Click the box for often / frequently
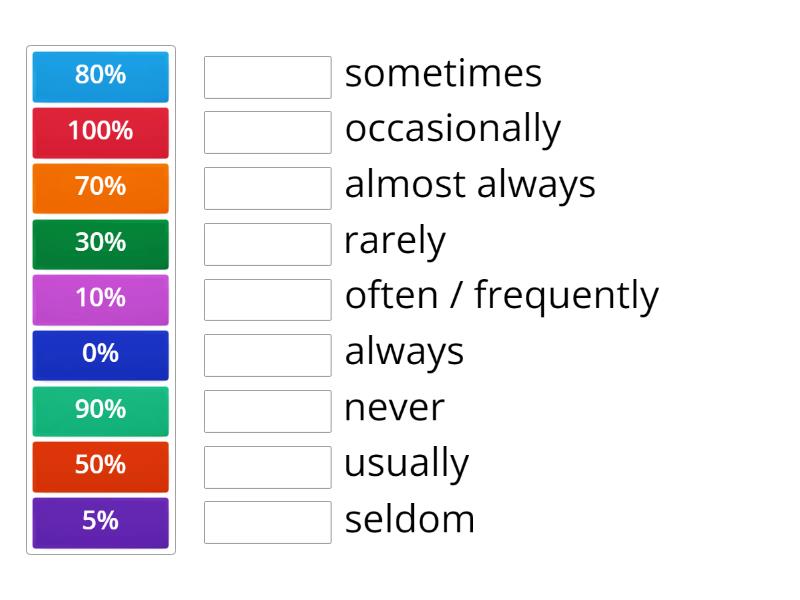This screenshot has height=600, width=800. [x=267, y=299]
